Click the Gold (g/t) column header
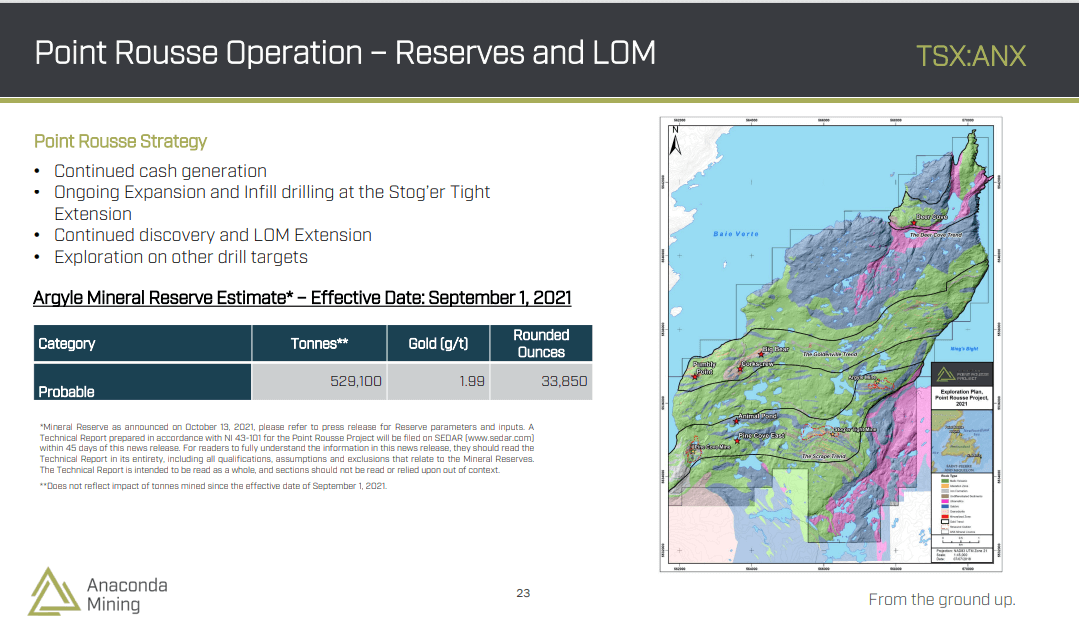This screenshot has height=617, width=1079. pyautogui.click(x=438, y=343)
